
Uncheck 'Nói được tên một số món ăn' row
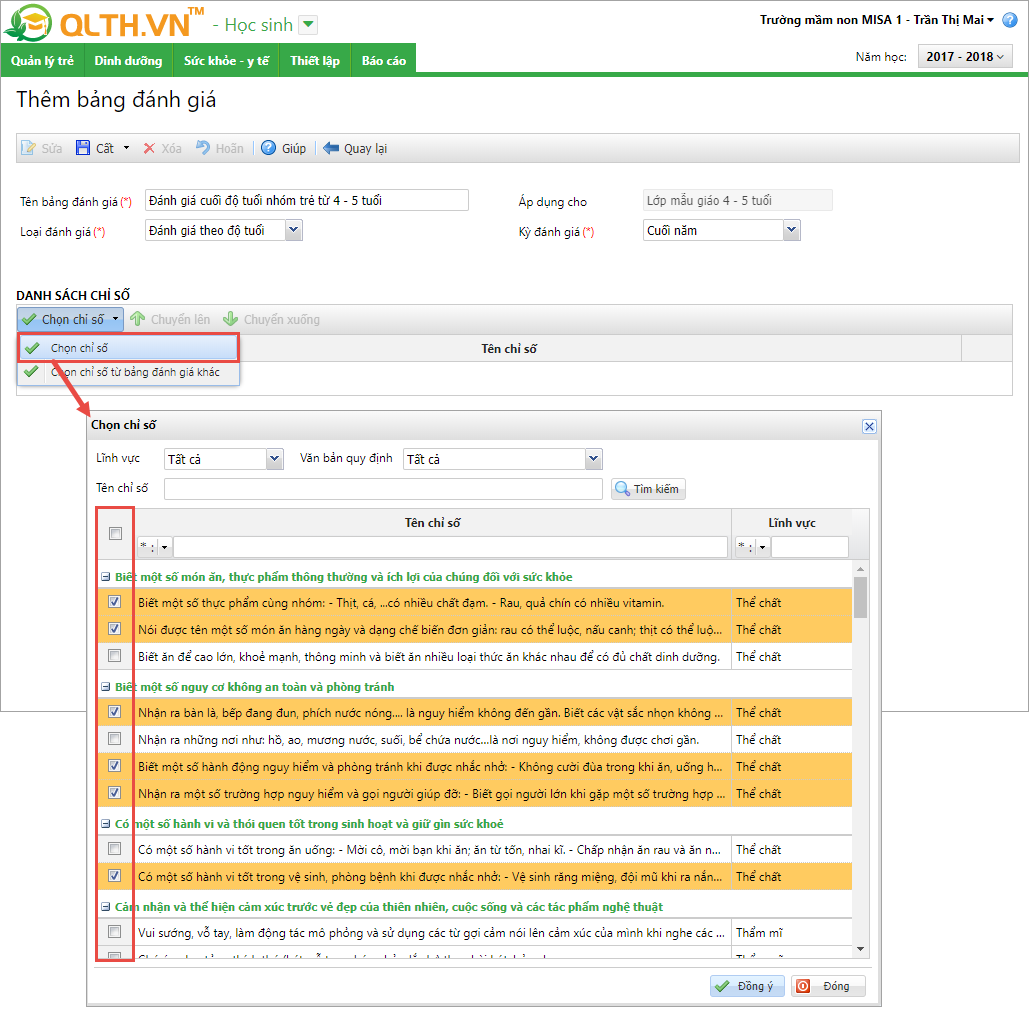tap(115, 628)
